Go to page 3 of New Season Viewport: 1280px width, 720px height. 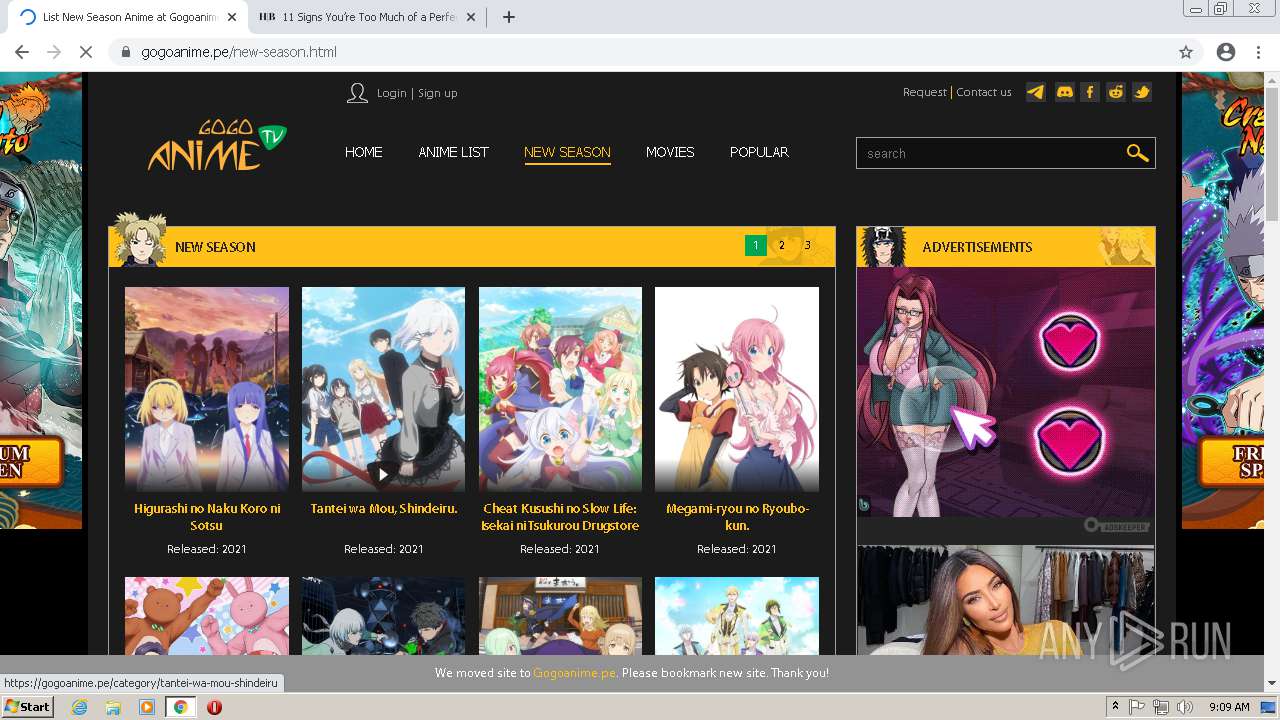coord(807,245)
